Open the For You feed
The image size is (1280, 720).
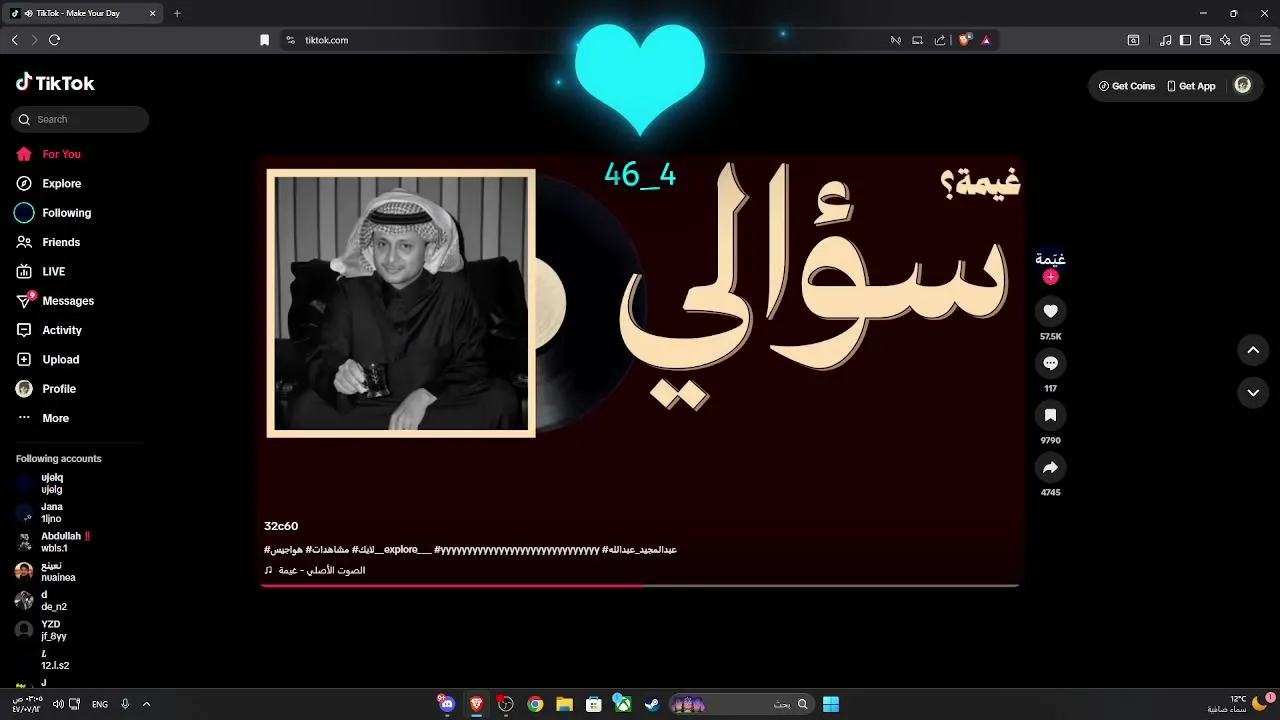(48, 154)
